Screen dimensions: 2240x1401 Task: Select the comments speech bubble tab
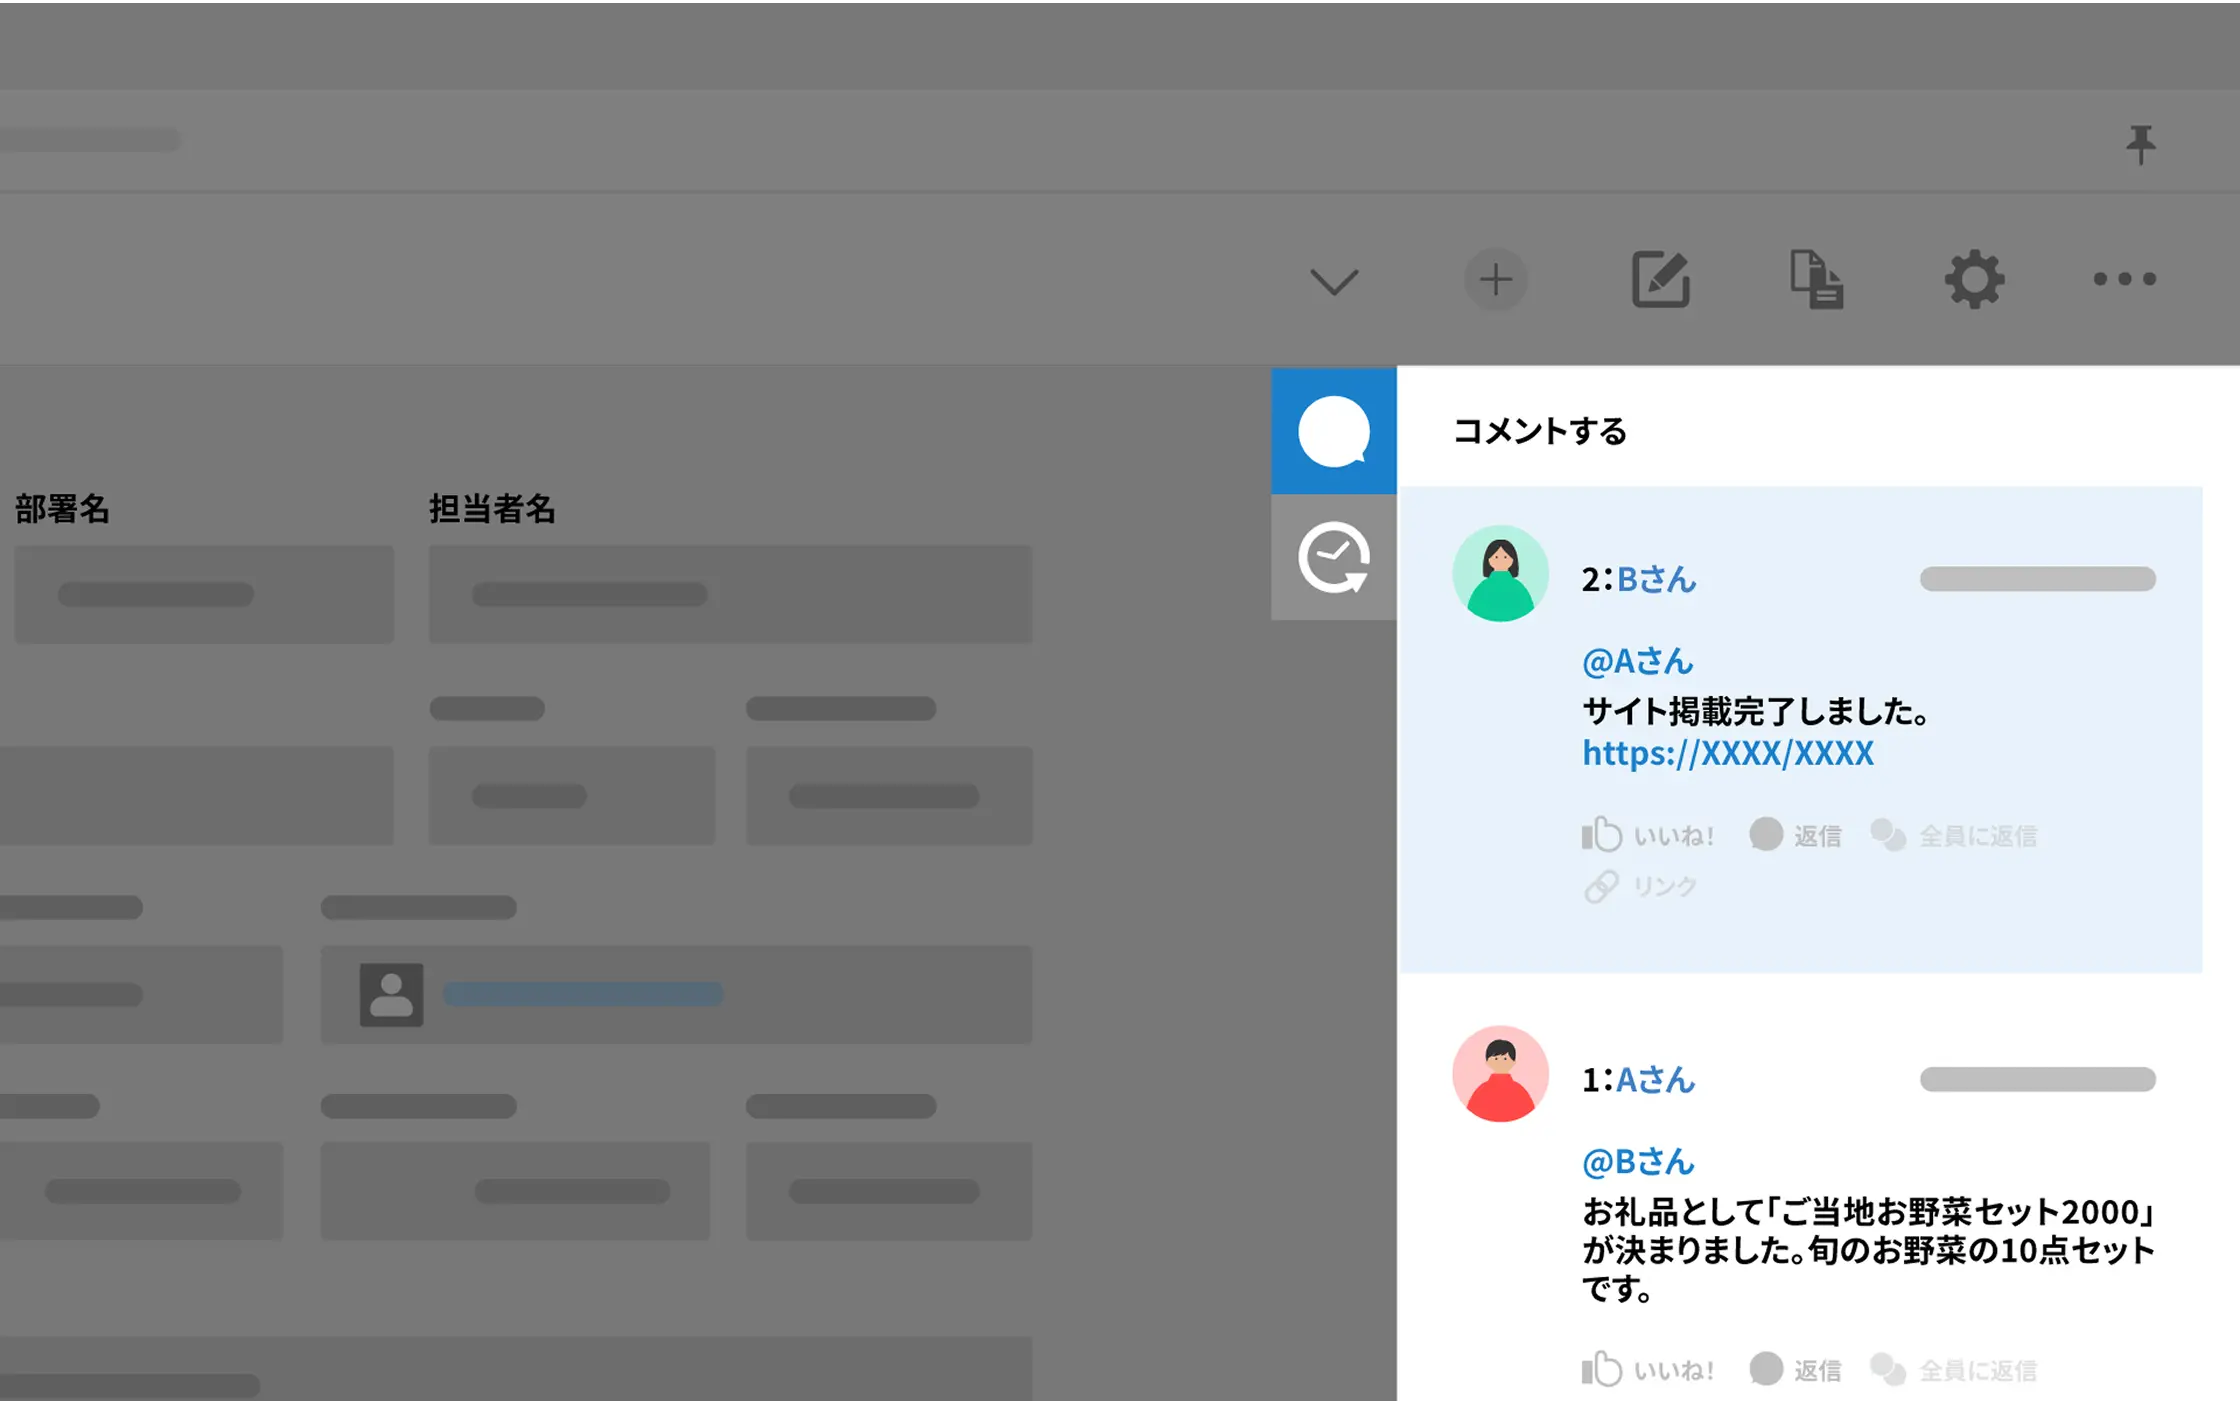coord(1334,431)
